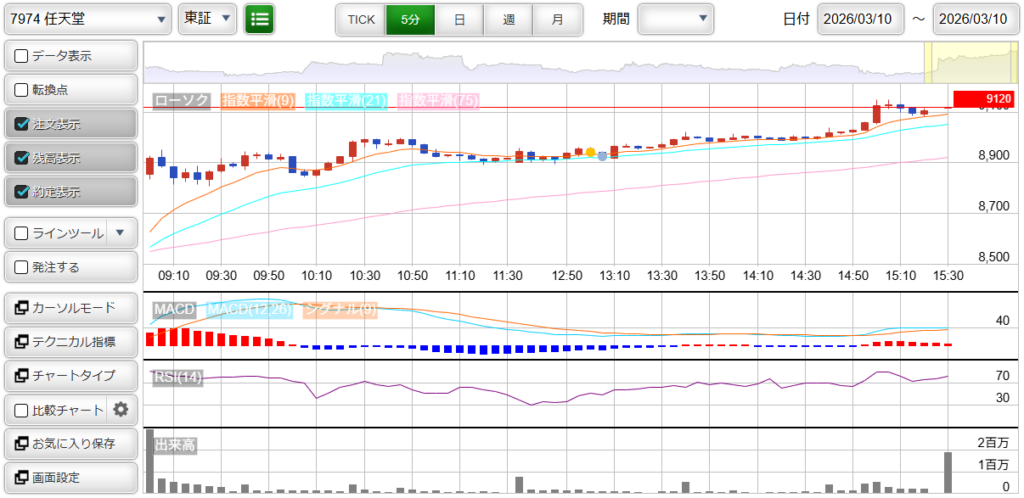Switch to the TICK chart tab
Image resolution: width=1024 pixels, height=498 pixels.
(360, 19)
